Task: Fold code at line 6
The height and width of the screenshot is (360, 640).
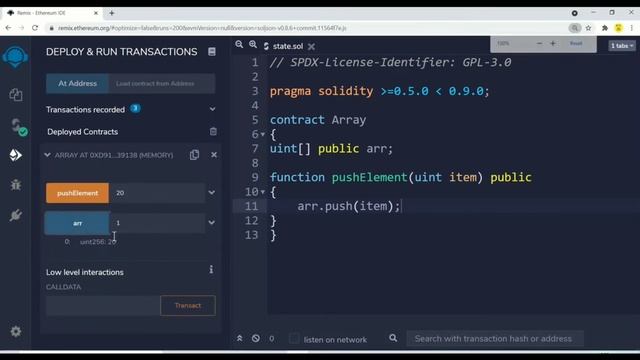Action: [x=263, y=134]
